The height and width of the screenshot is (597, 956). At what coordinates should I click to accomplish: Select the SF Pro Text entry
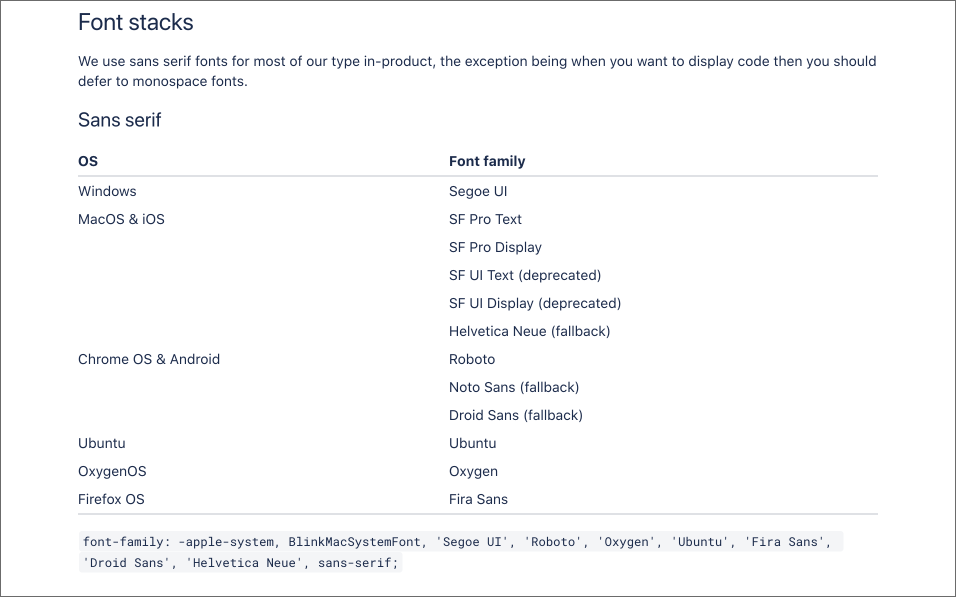pyautogui.click(x=485, y=220)
